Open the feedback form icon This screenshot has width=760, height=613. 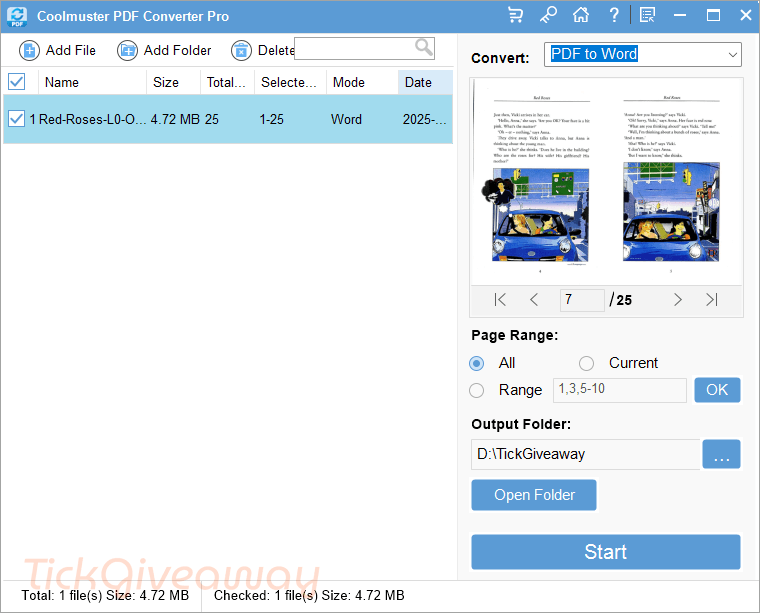647,16
